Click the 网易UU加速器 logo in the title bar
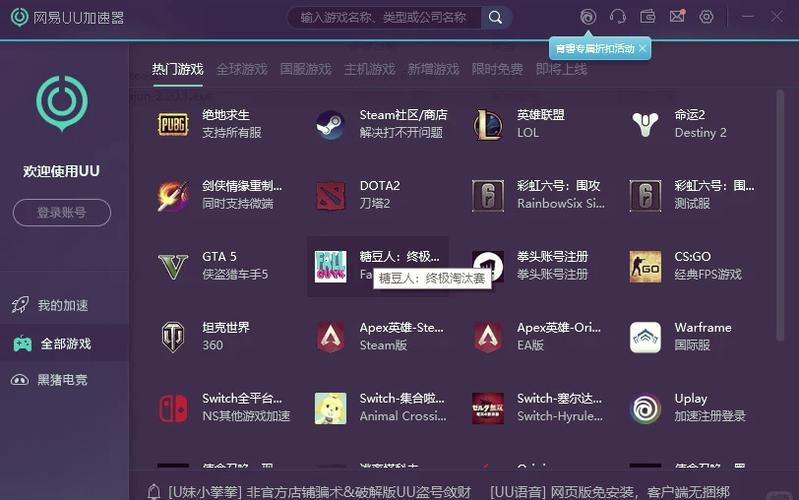The height and width of the screenshot is (500, 799). [x=67, y=17]
